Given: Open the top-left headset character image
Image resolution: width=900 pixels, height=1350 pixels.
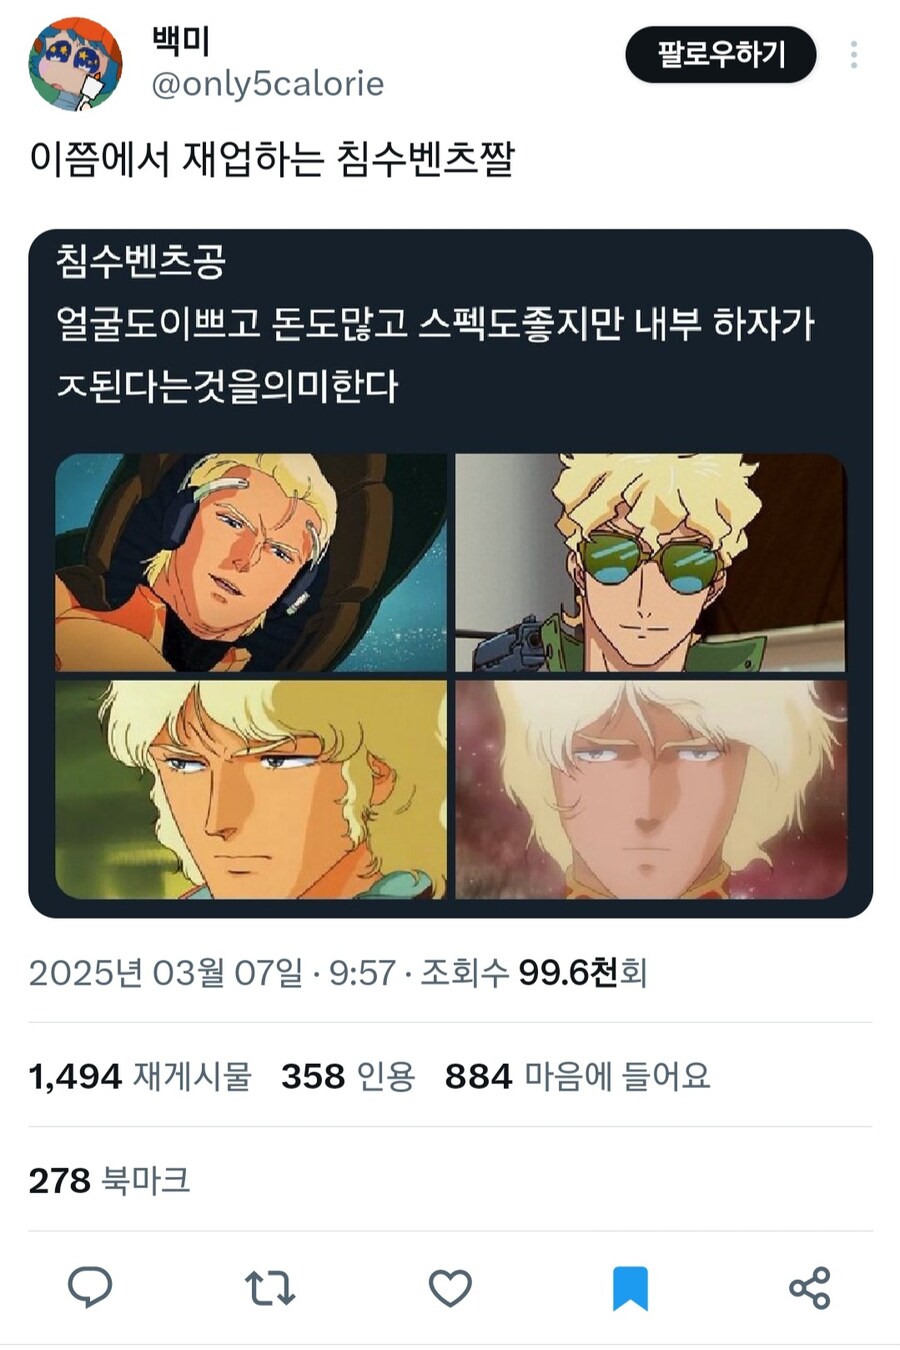Looking at the screenshot, I should pos(251,562).
